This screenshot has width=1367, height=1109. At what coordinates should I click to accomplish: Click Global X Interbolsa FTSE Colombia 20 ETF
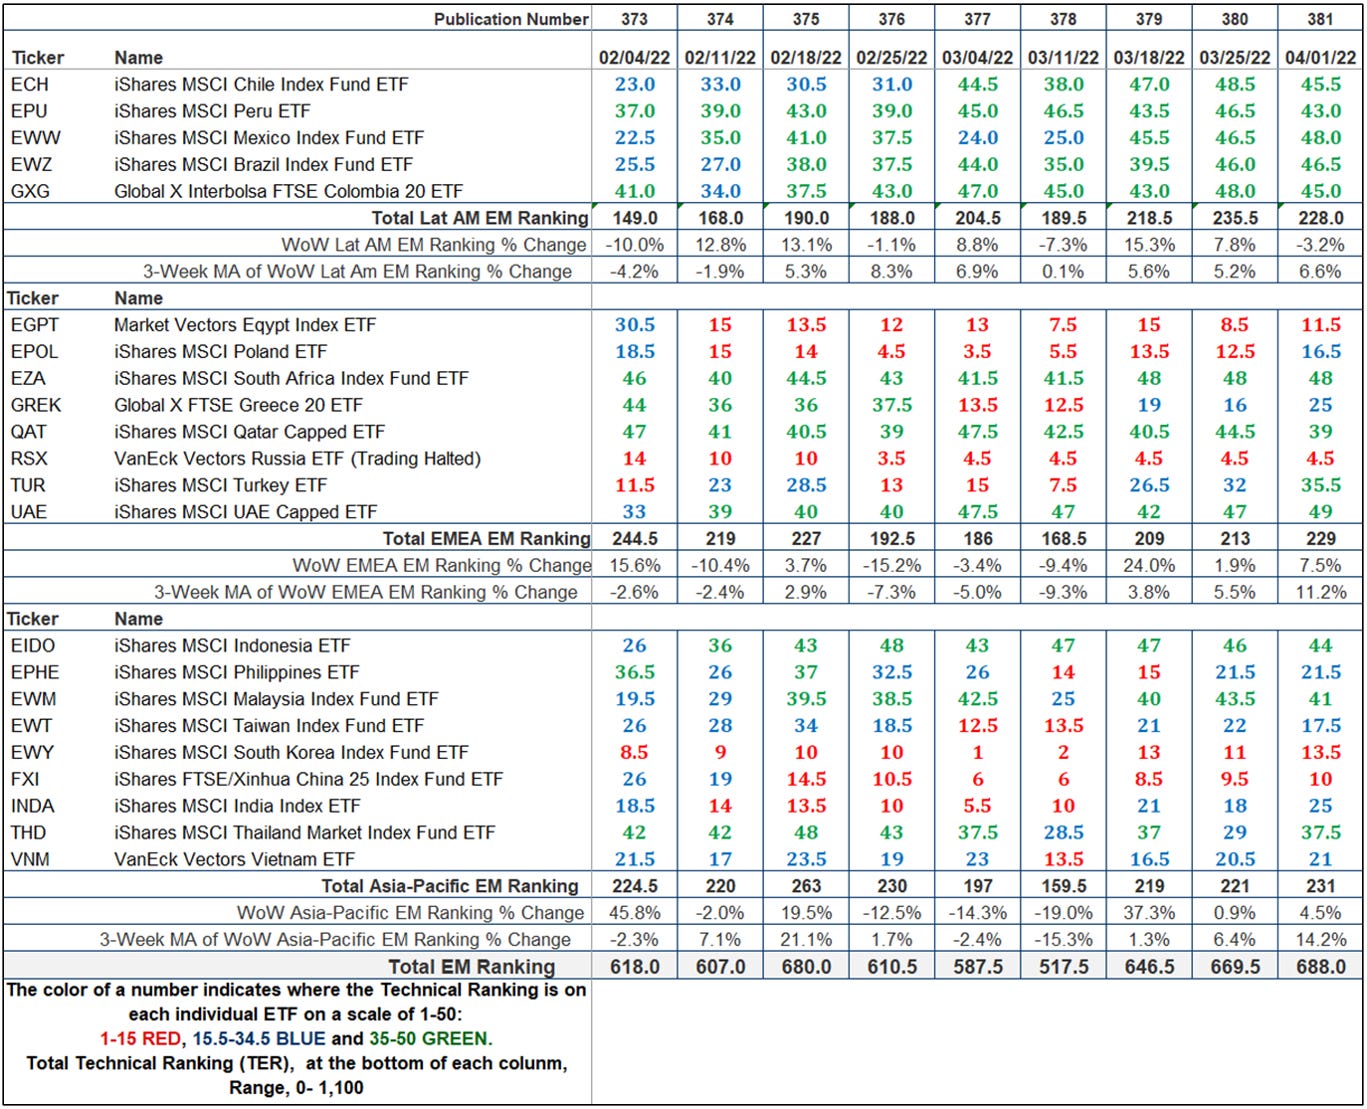click(288, 191)
